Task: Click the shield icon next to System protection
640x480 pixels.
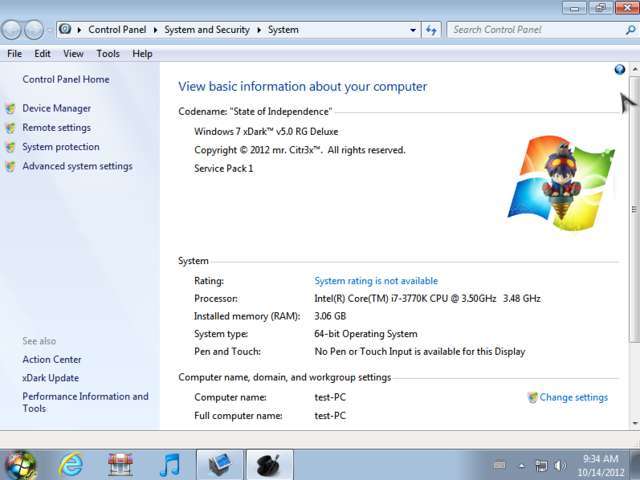Action: click(11, 147)
